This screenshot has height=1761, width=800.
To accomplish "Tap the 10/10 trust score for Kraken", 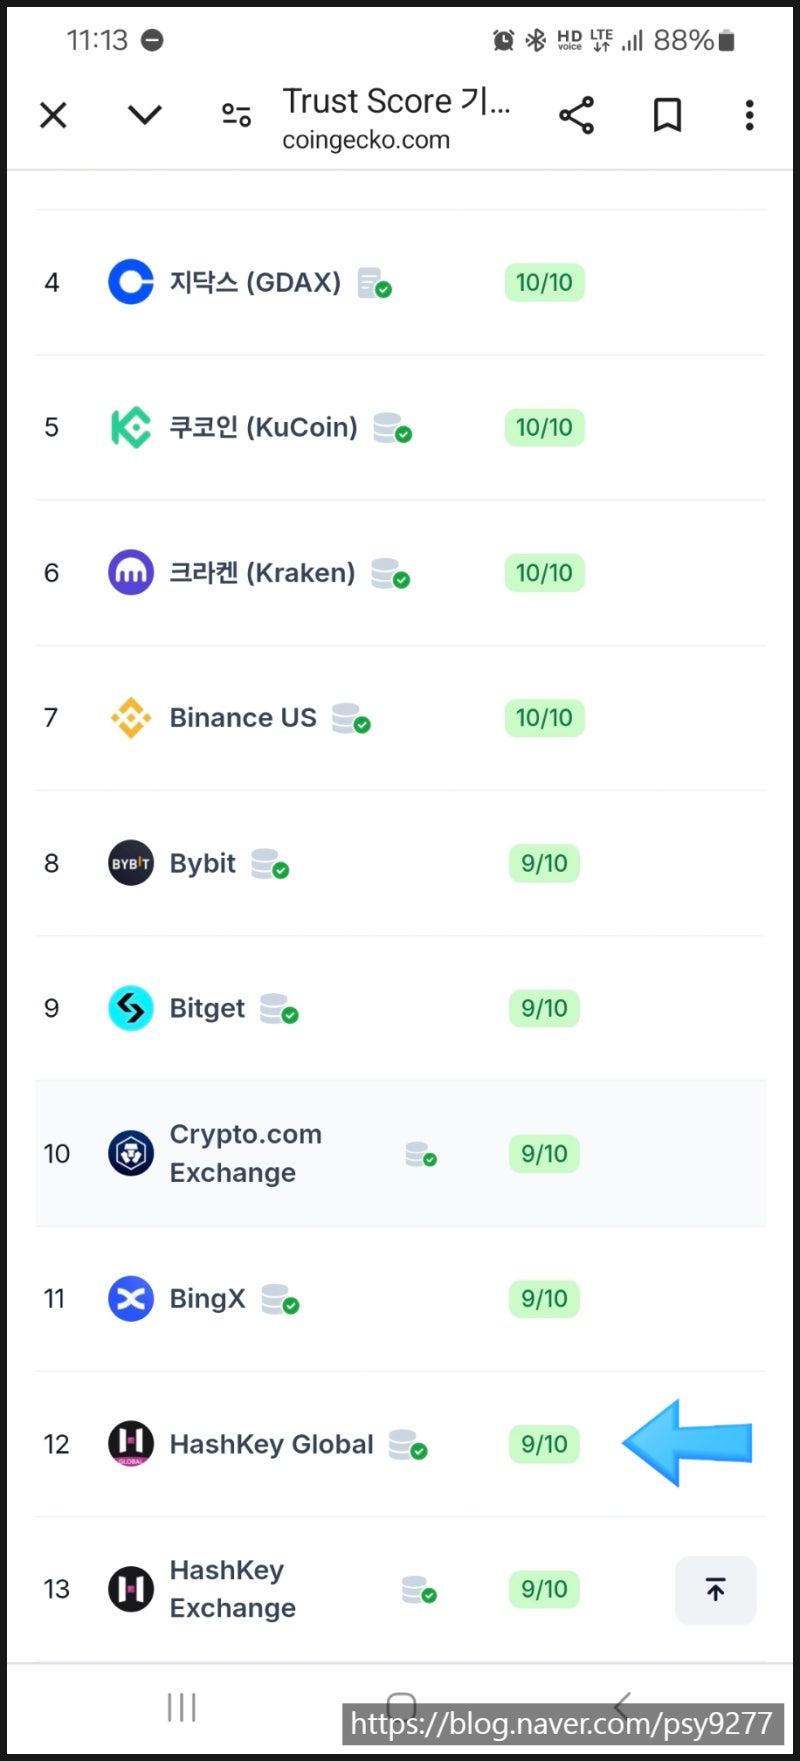I will [x=544, y=573].
